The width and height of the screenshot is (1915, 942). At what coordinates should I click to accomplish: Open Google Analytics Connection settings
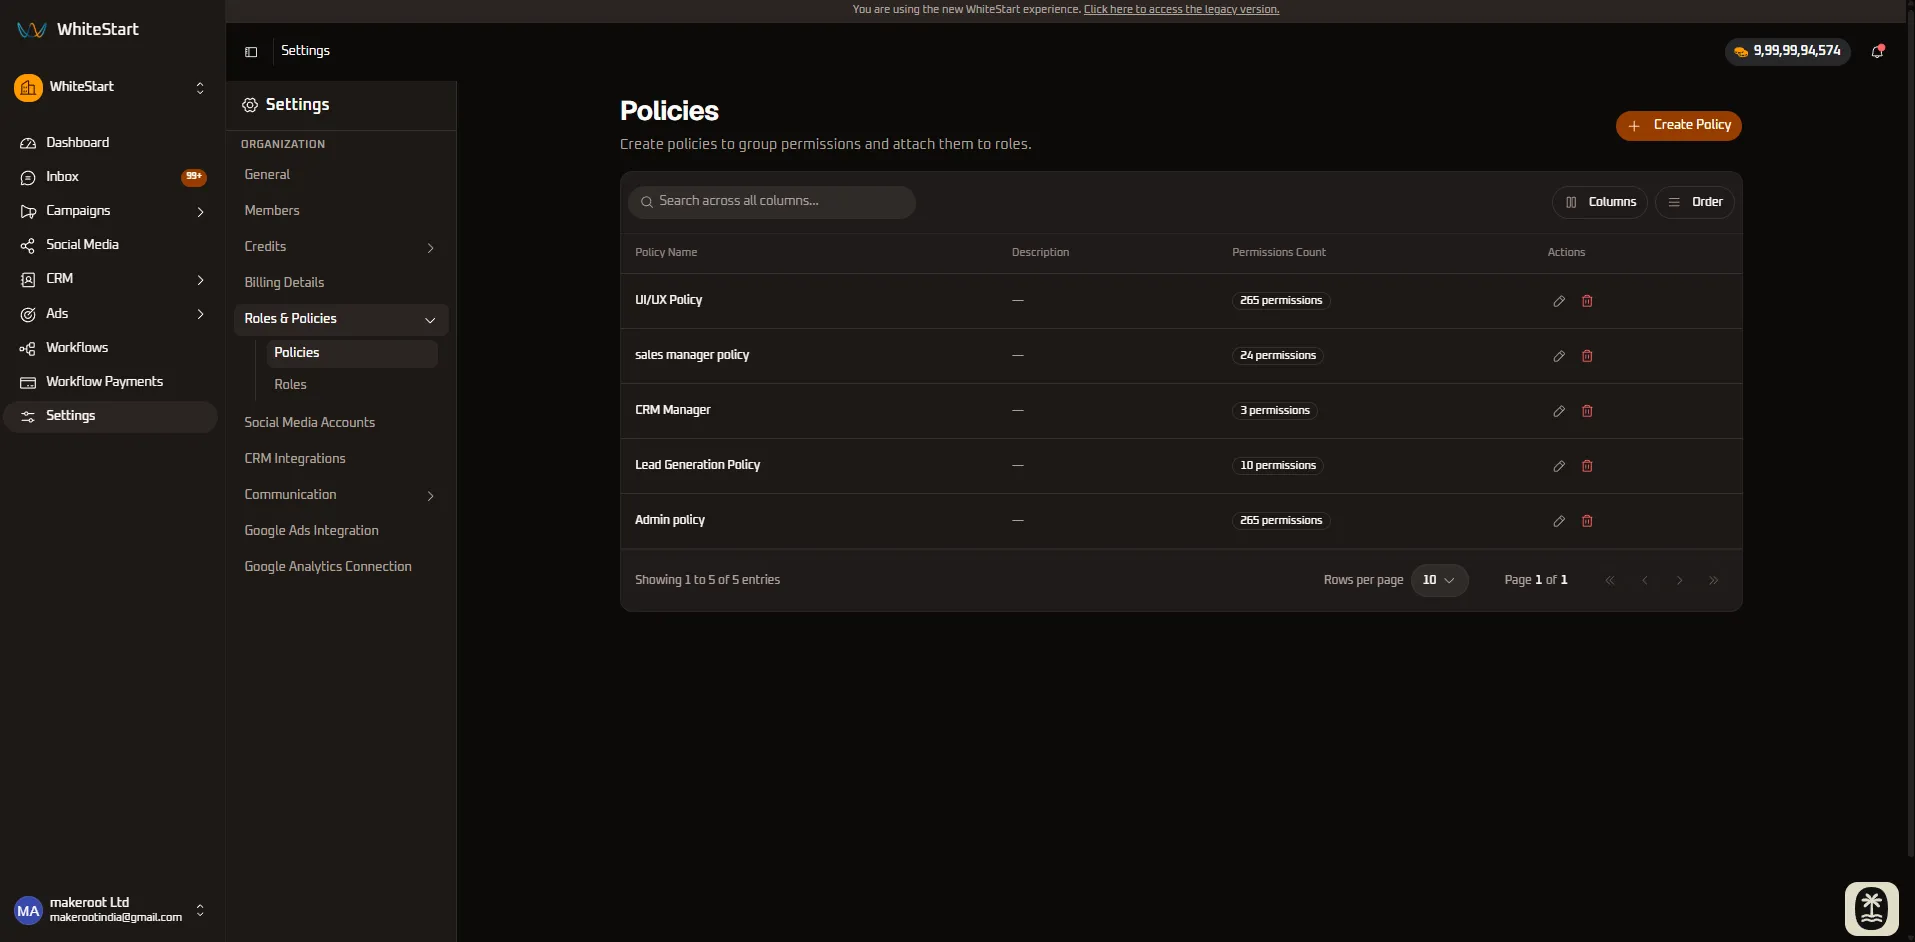pos(340,567)
